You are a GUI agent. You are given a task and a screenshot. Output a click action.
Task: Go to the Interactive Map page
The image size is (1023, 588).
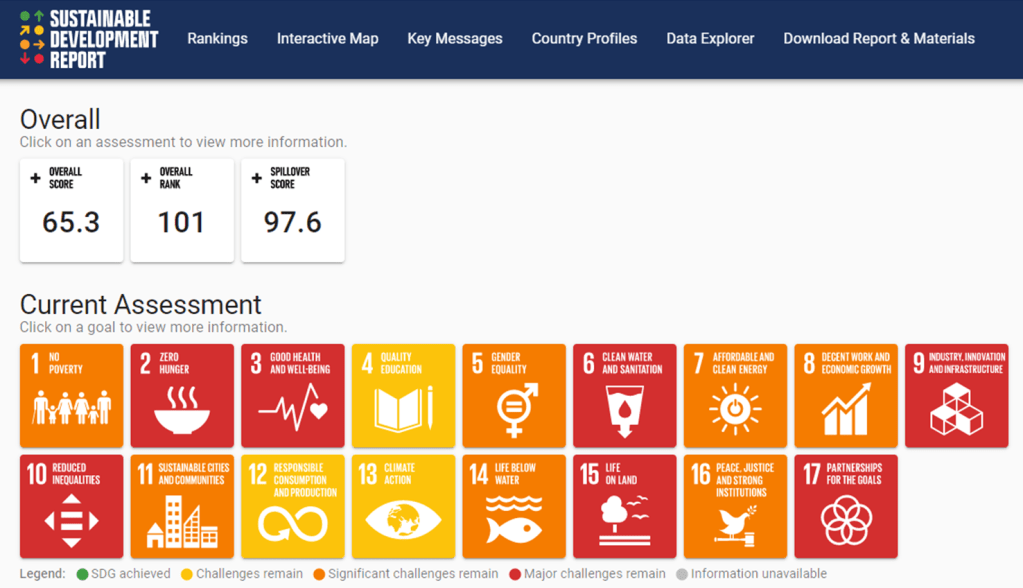327,39
